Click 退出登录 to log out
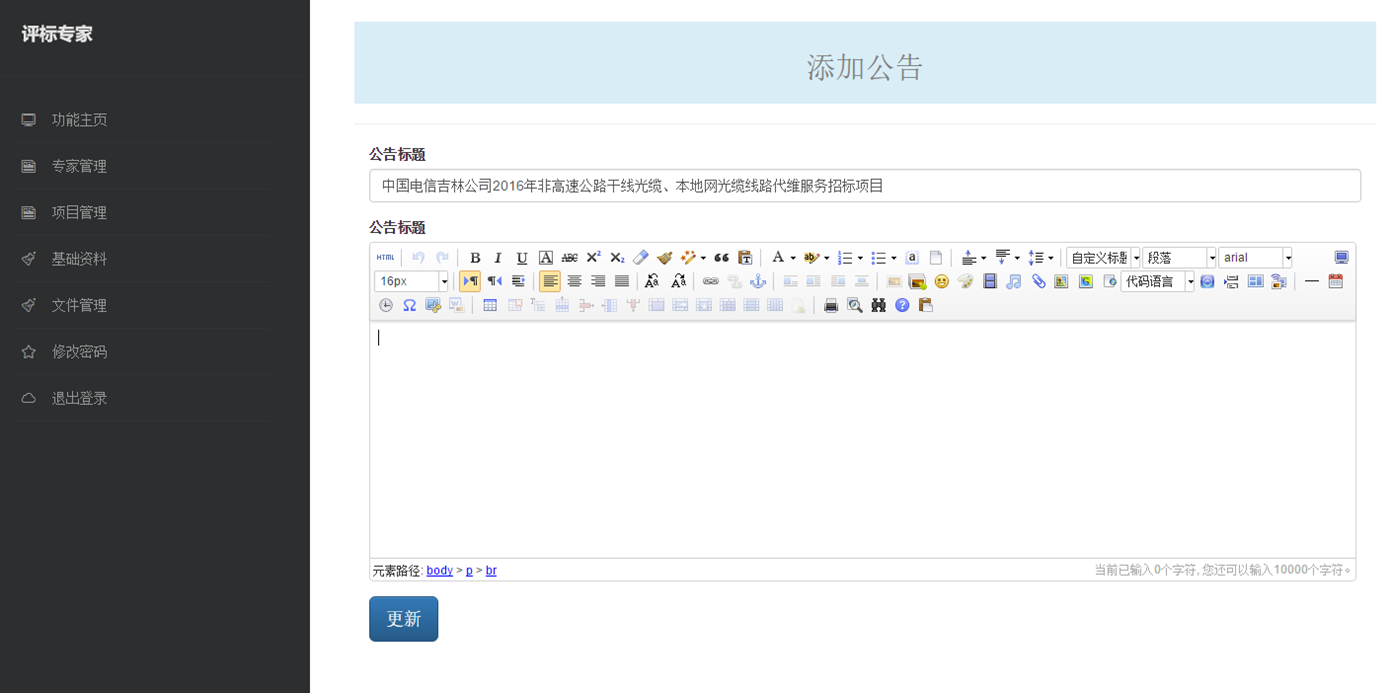Viewport: 1389px width, 693px height. (x=79, y=398)
